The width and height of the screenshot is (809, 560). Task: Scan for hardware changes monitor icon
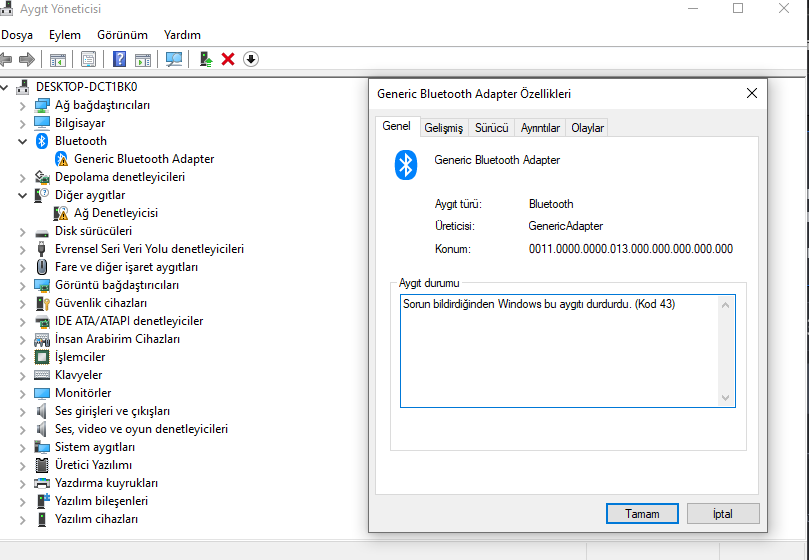pyautogui.click(x=174, y=59)
